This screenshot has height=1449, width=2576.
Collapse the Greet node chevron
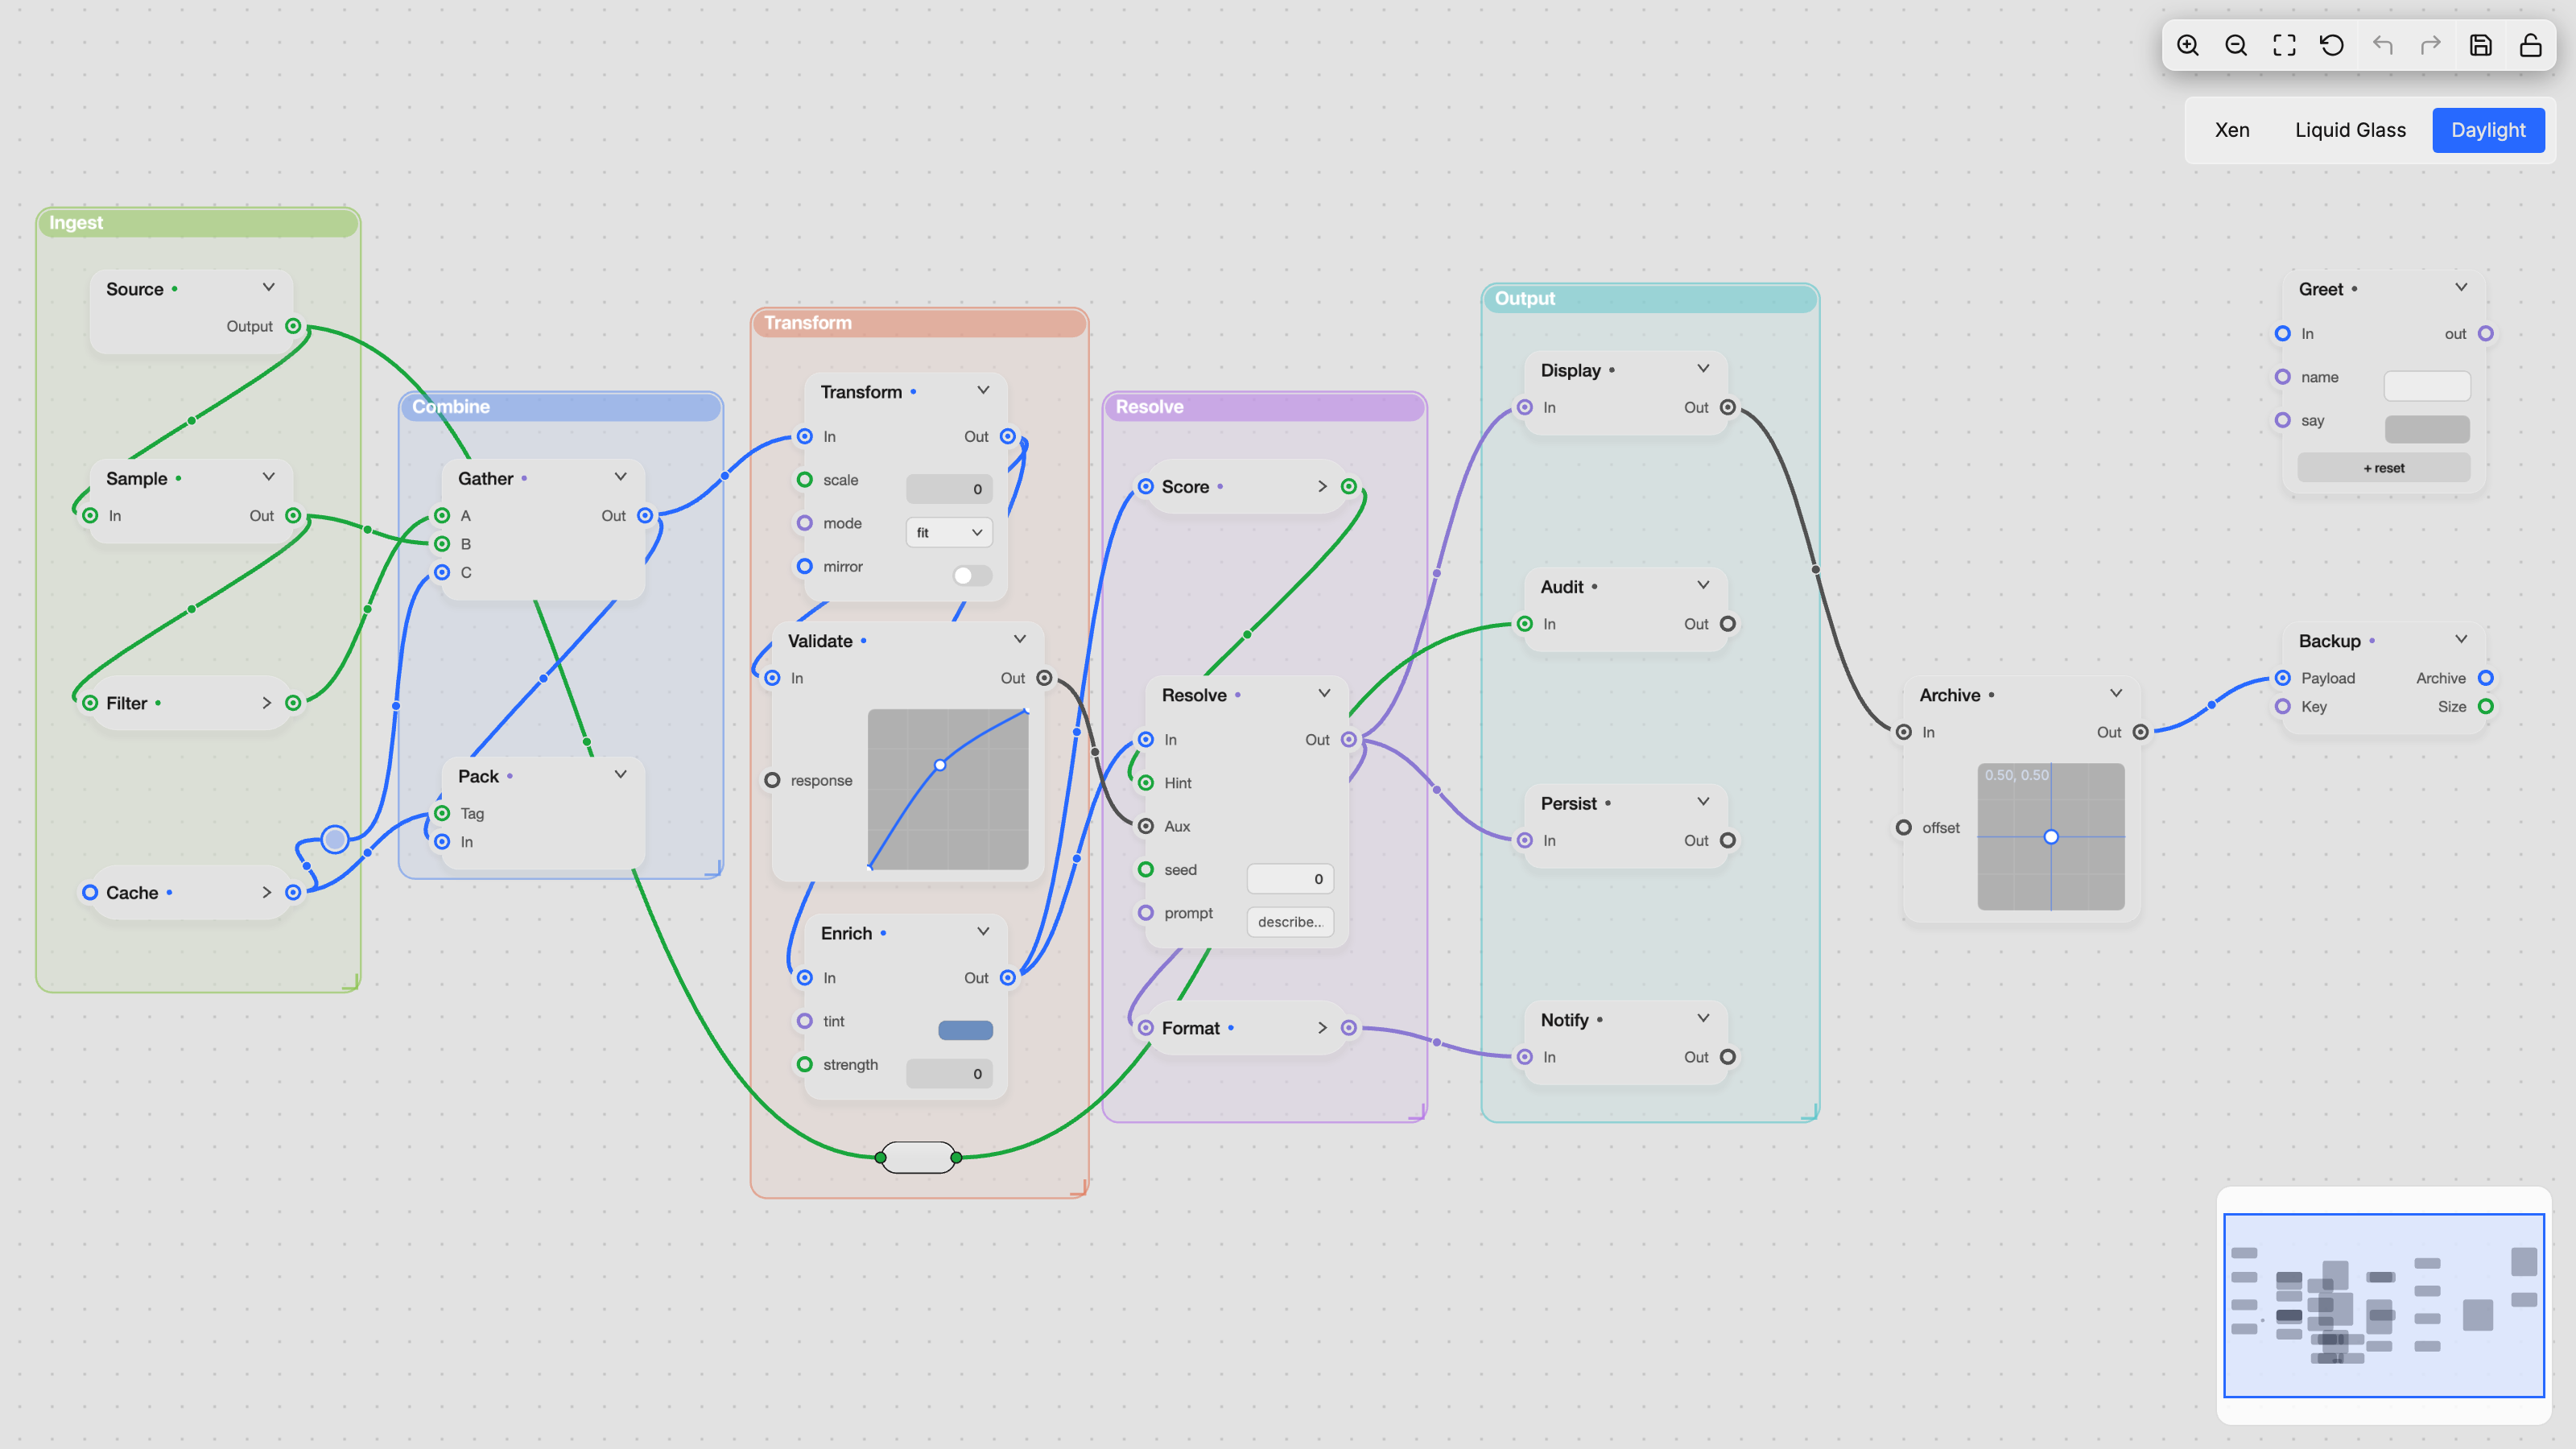[2461, 288]
